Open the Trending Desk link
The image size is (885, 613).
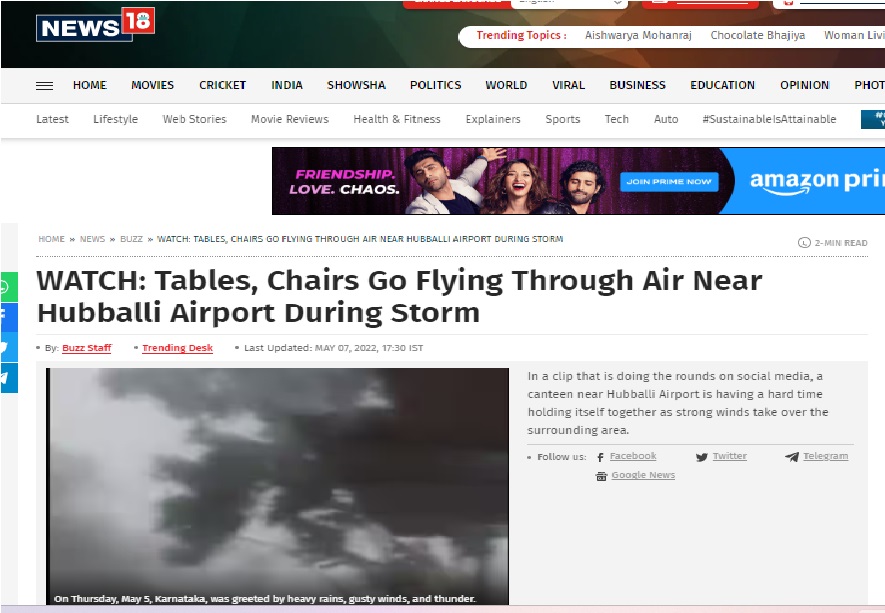pyautogui.click(x=177, y=348)
